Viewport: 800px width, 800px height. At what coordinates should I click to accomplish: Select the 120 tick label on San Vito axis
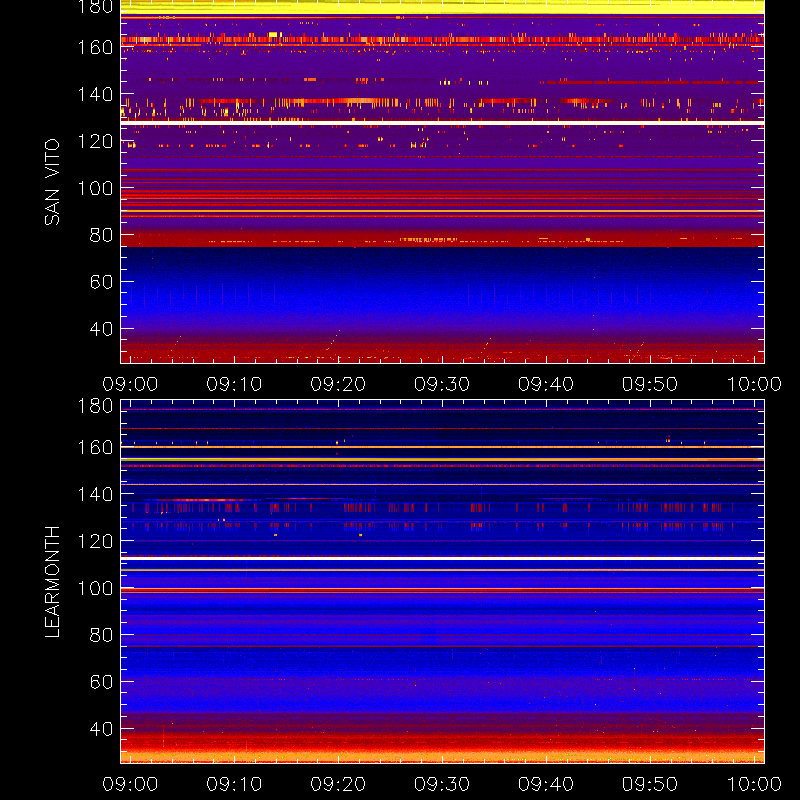click(x=95, y=141)
